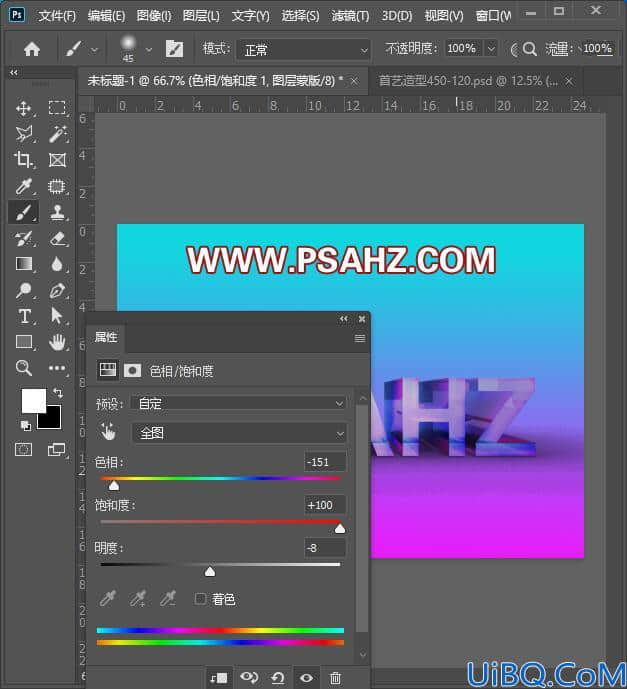The height and width of the screenshot is (689, 627).
Task: Collapse the Properties panel with double arrows
Action: point(344,319)
